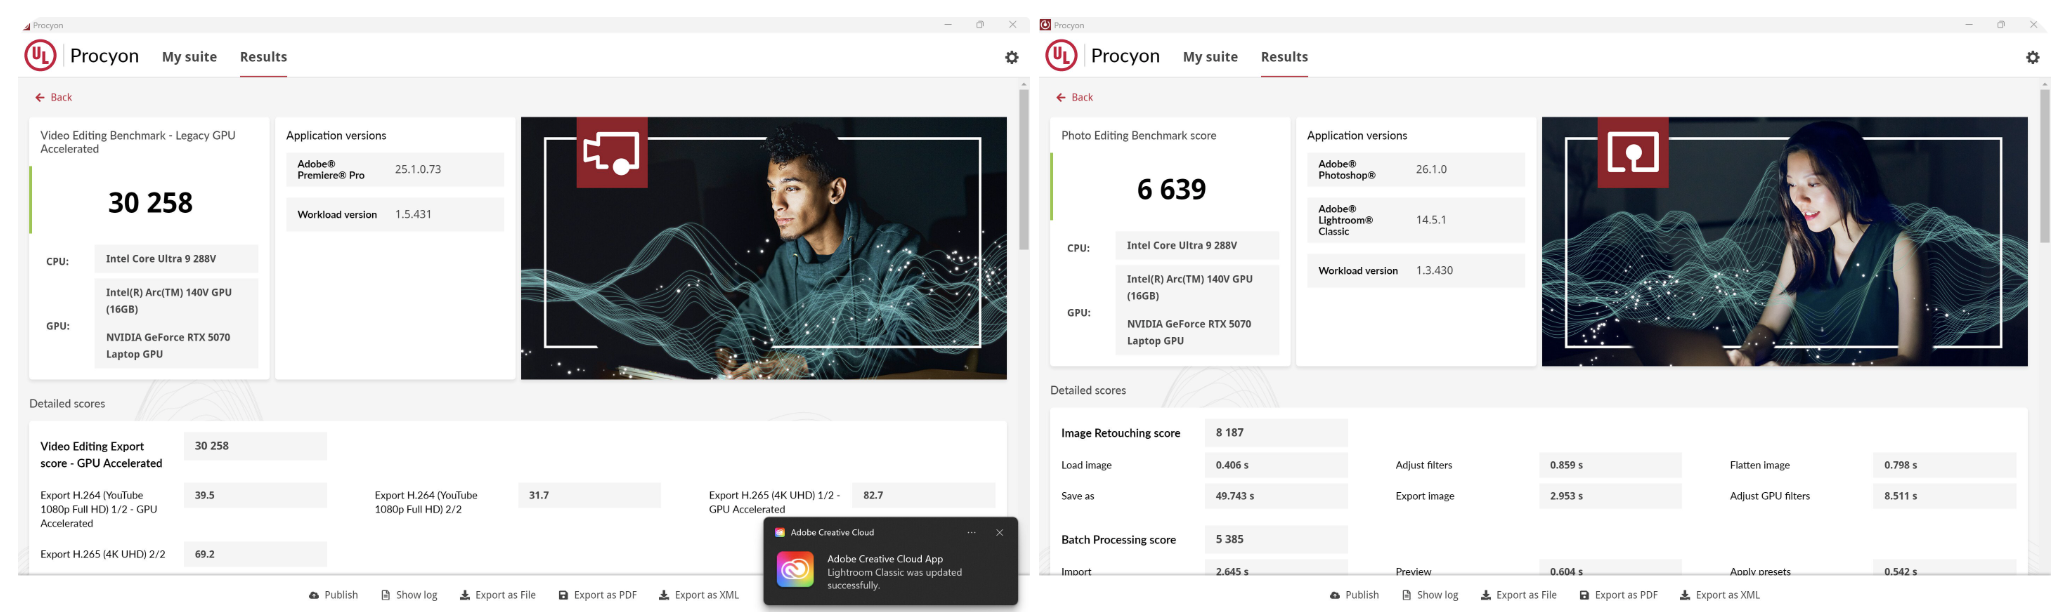Click UL logo in Photo Editing window

(x=1061, y=56)
